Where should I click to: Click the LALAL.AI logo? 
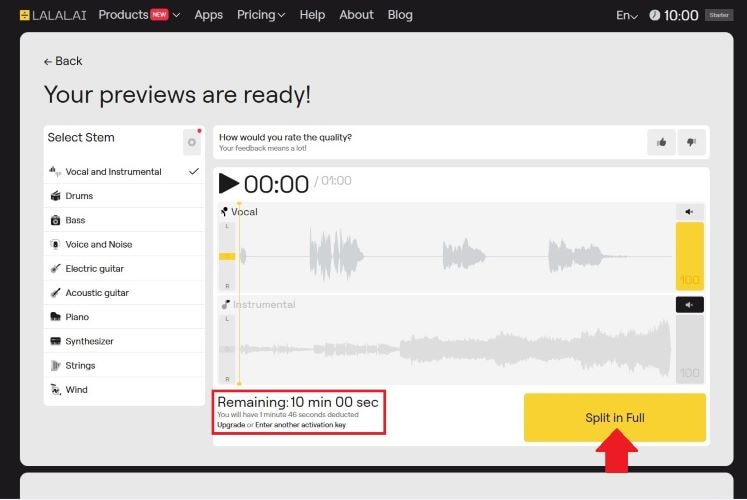point(53,15)
